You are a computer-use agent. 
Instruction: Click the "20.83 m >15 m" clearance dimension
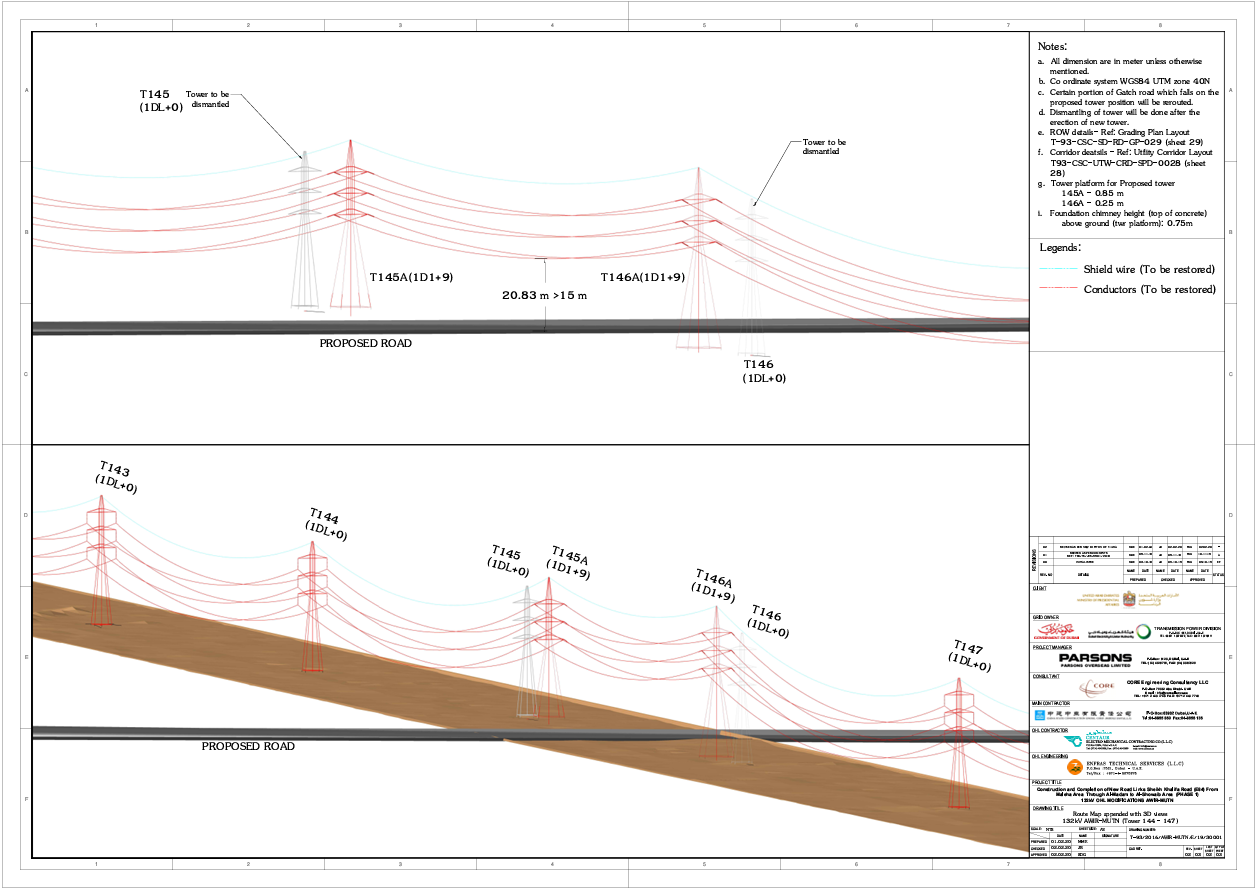[x=544, y=296]
